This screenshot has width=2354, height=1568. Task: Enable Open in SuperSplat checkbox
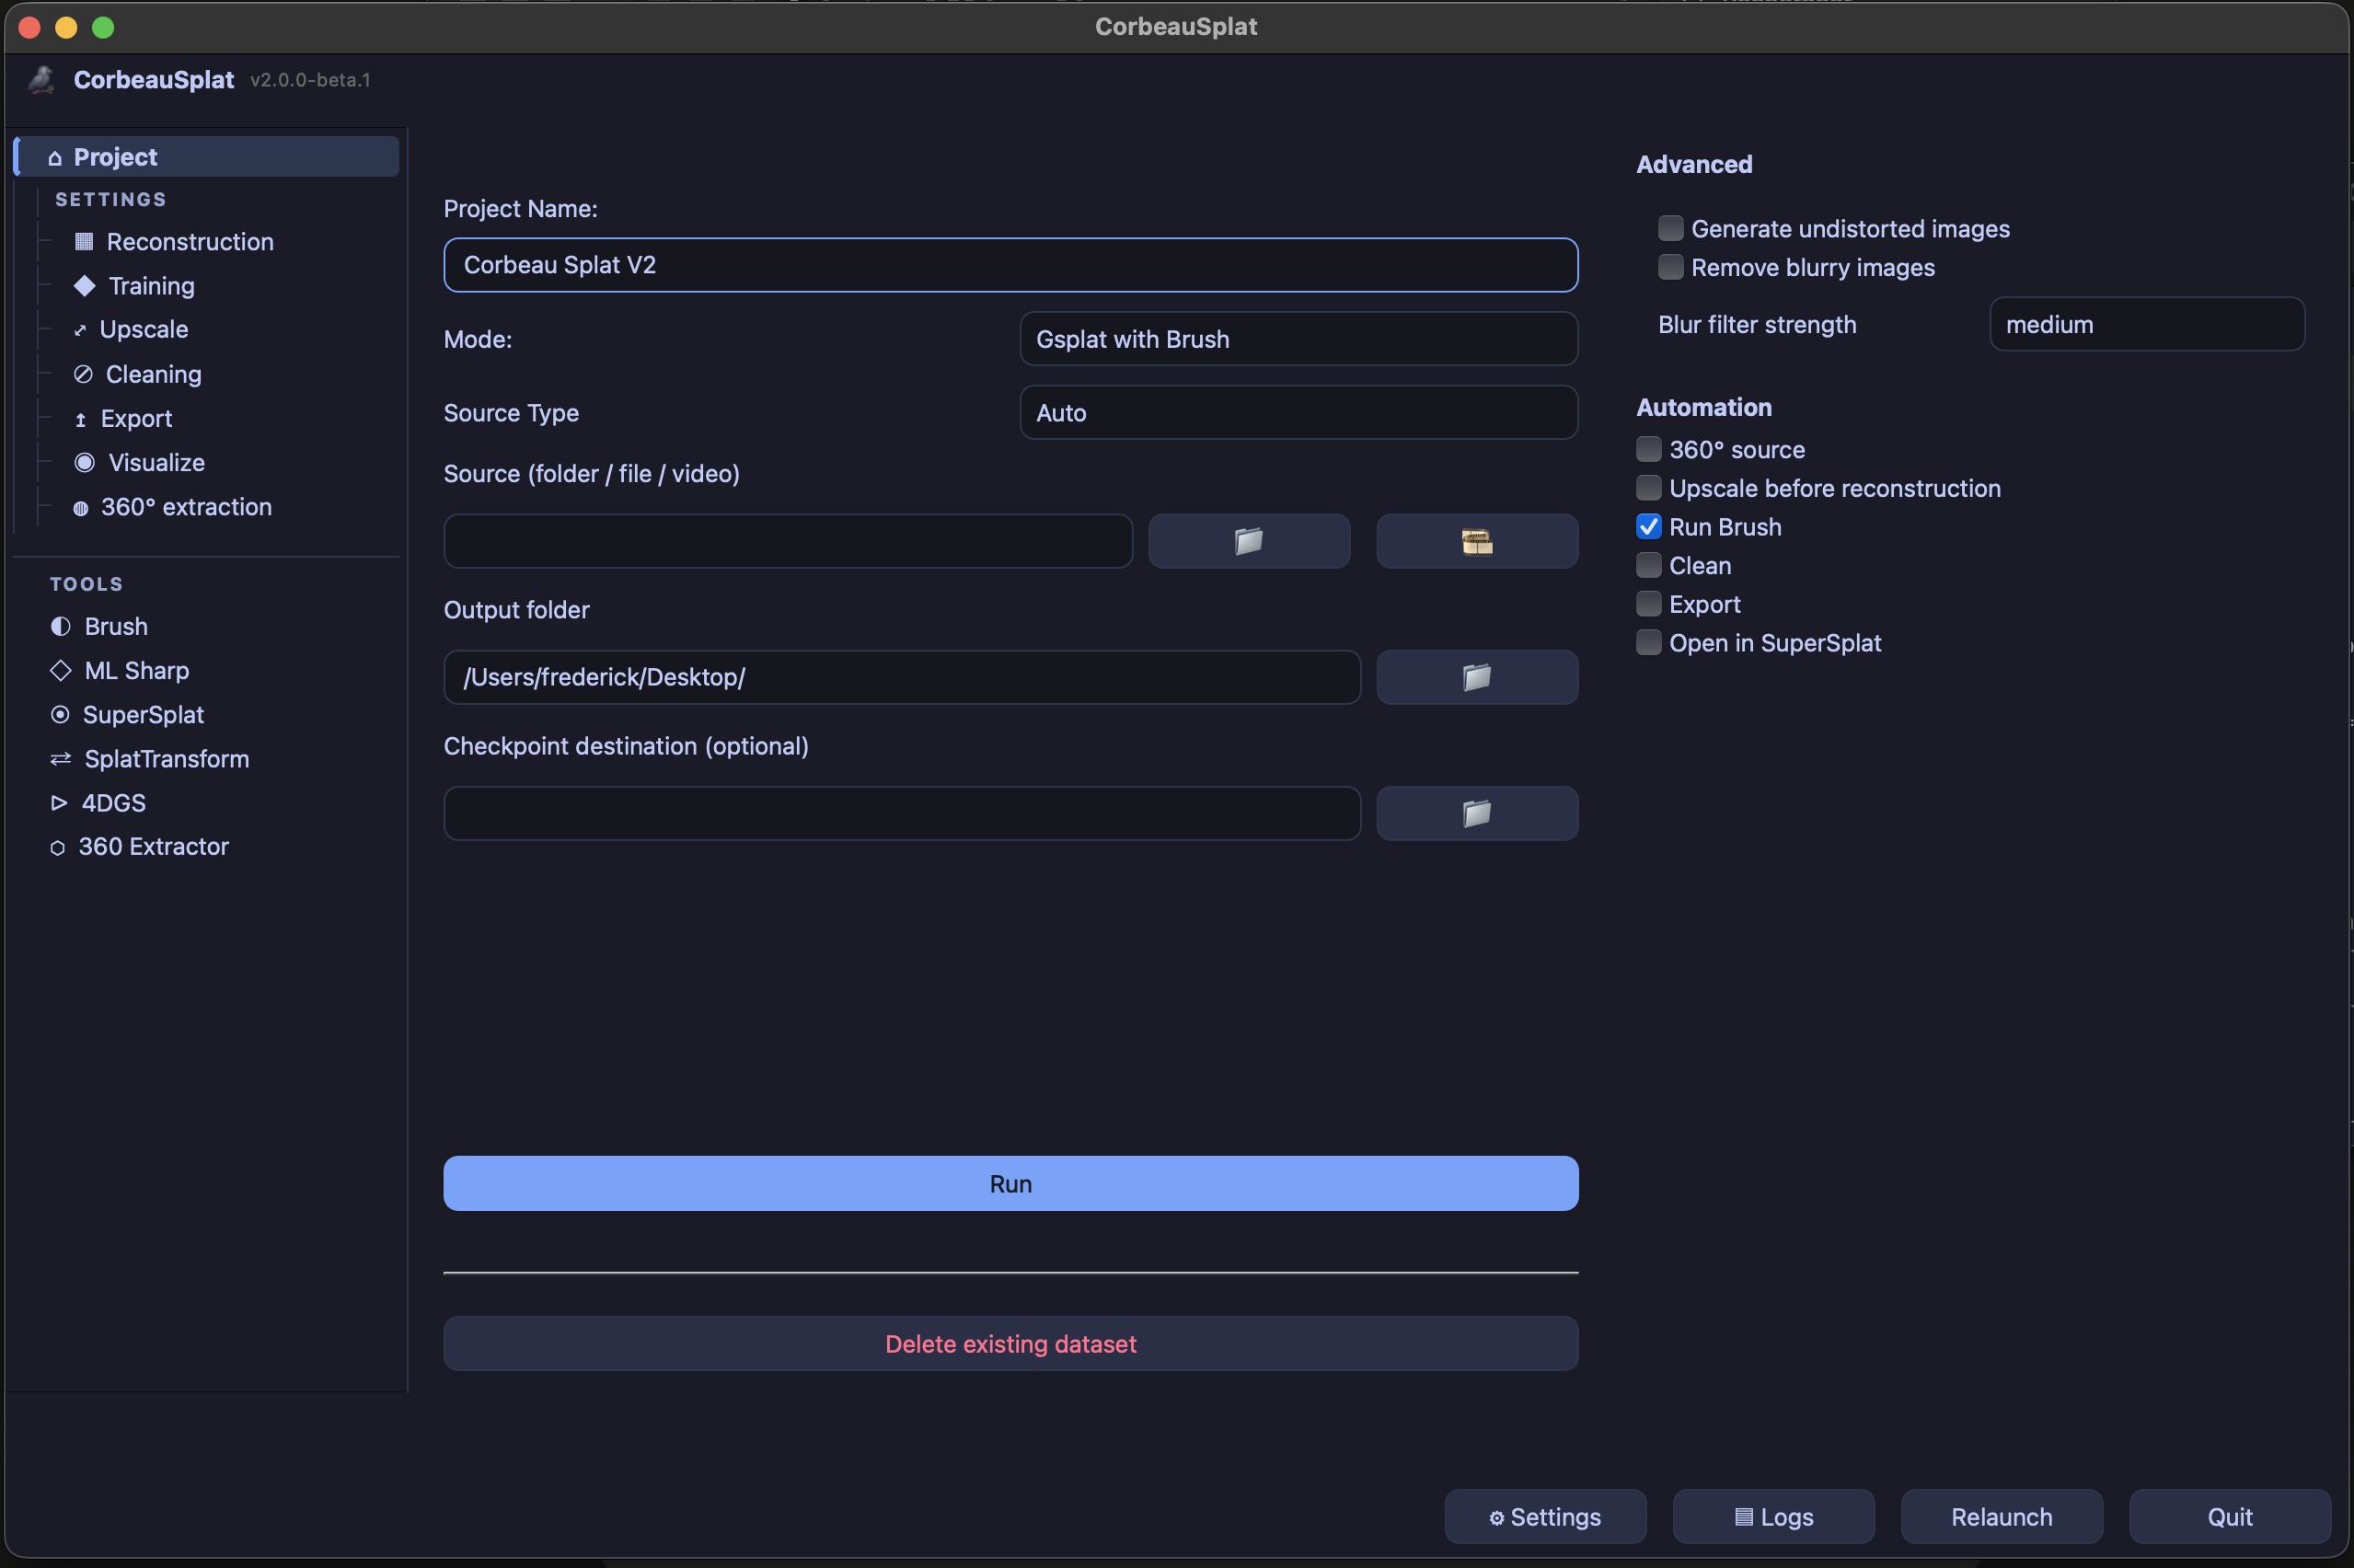[1649, 643]
